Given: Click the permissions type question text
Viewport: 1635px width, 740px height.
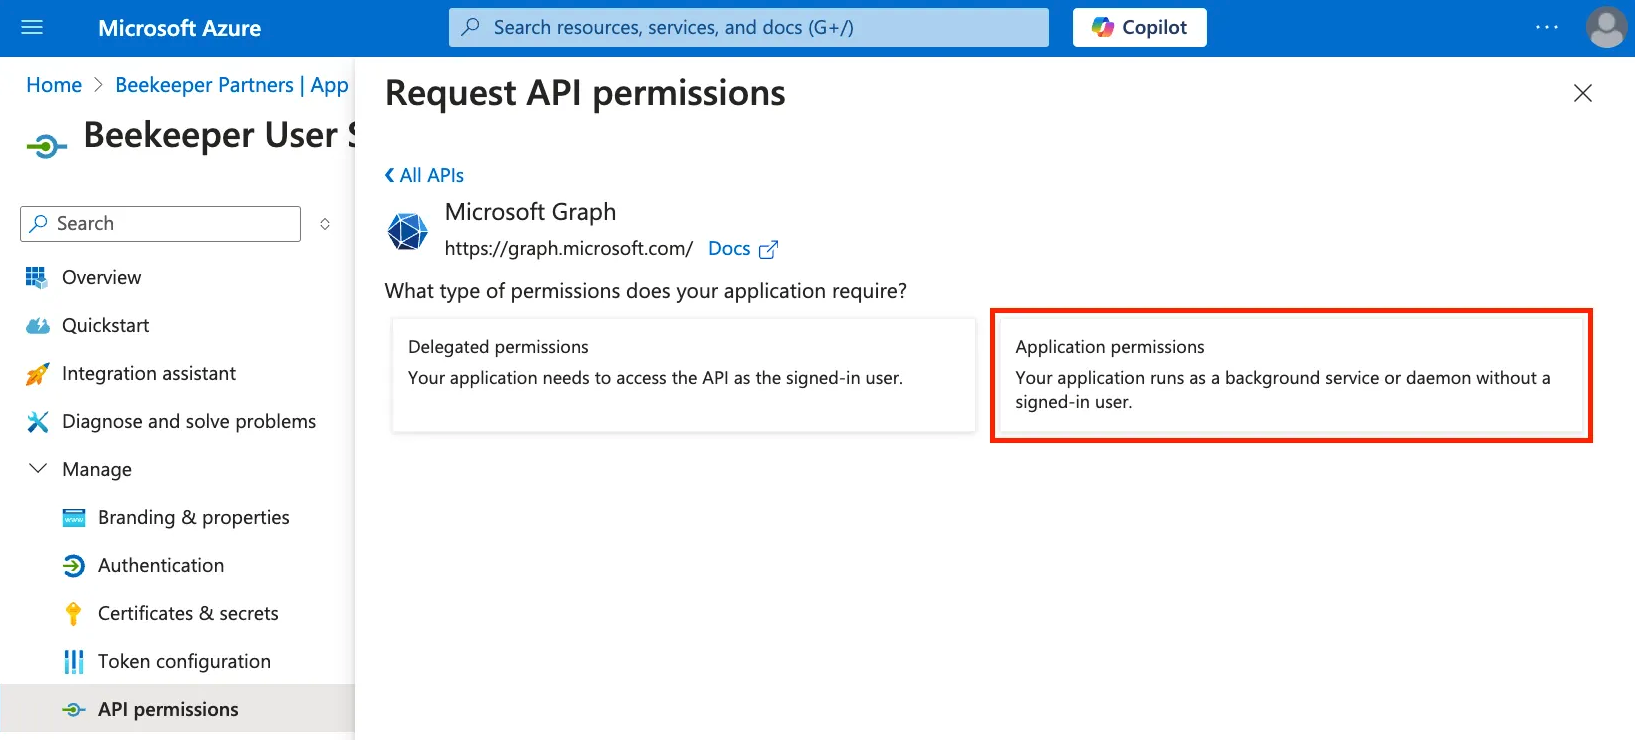Looking at the screenshot, I should tap(646, 291).
